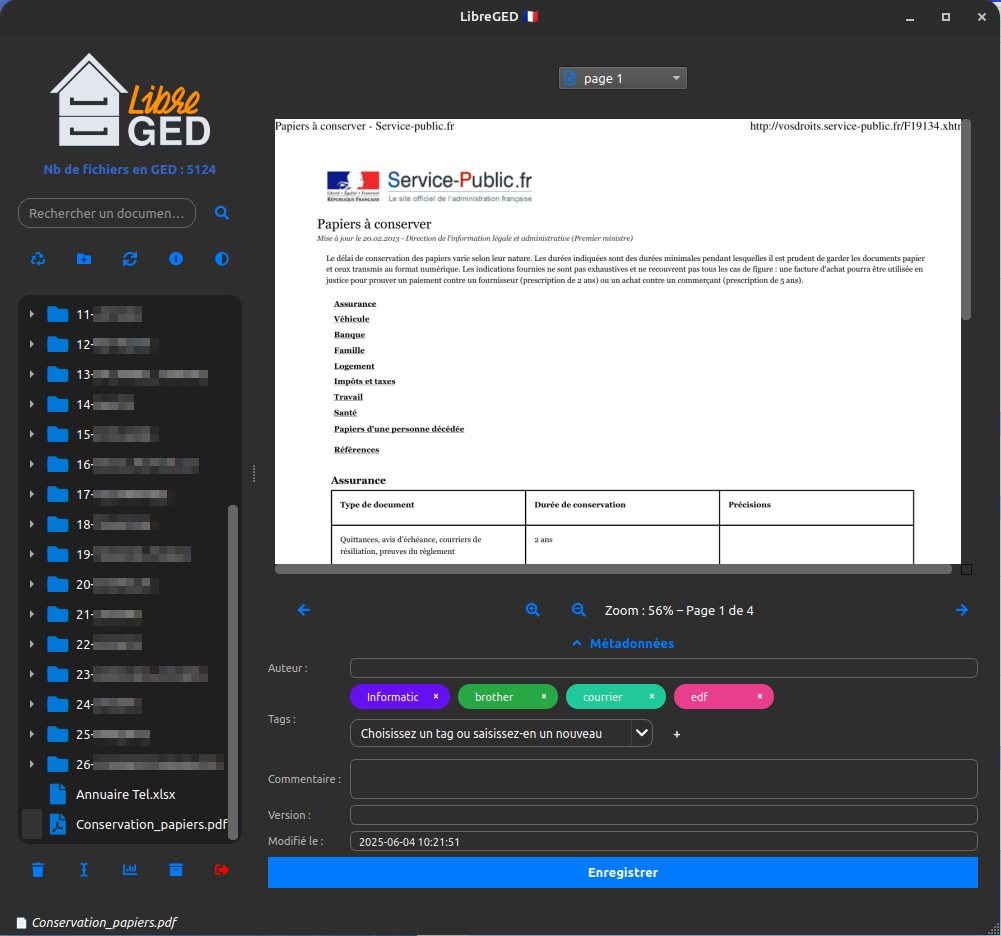Click the trash delete icon
Viewport: 1001px width, 936px height.
pyautogui.click(x=38, y=869)
